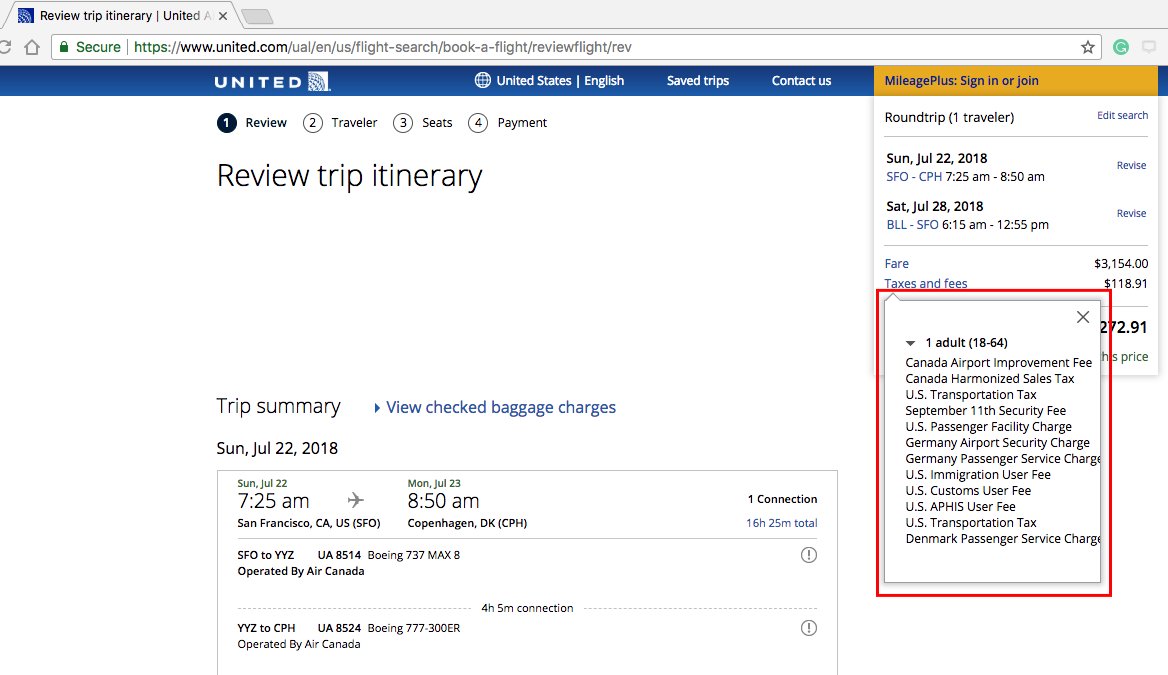Revise the Sun, Jul 22 outbound flight
The image size is (1168, 675).
pyautogui.click(x=1131, y=165)
